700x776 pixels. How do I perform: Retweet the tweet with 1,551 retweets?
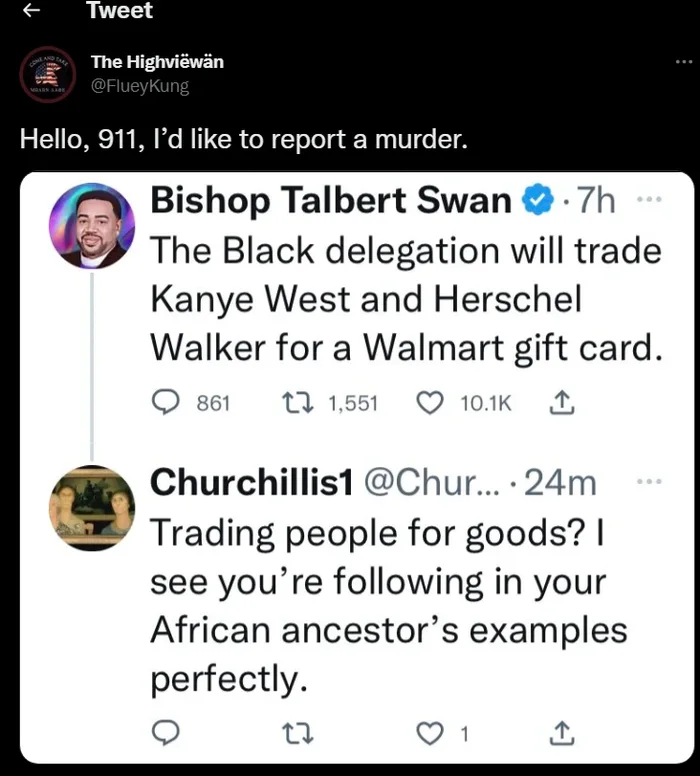298,402
